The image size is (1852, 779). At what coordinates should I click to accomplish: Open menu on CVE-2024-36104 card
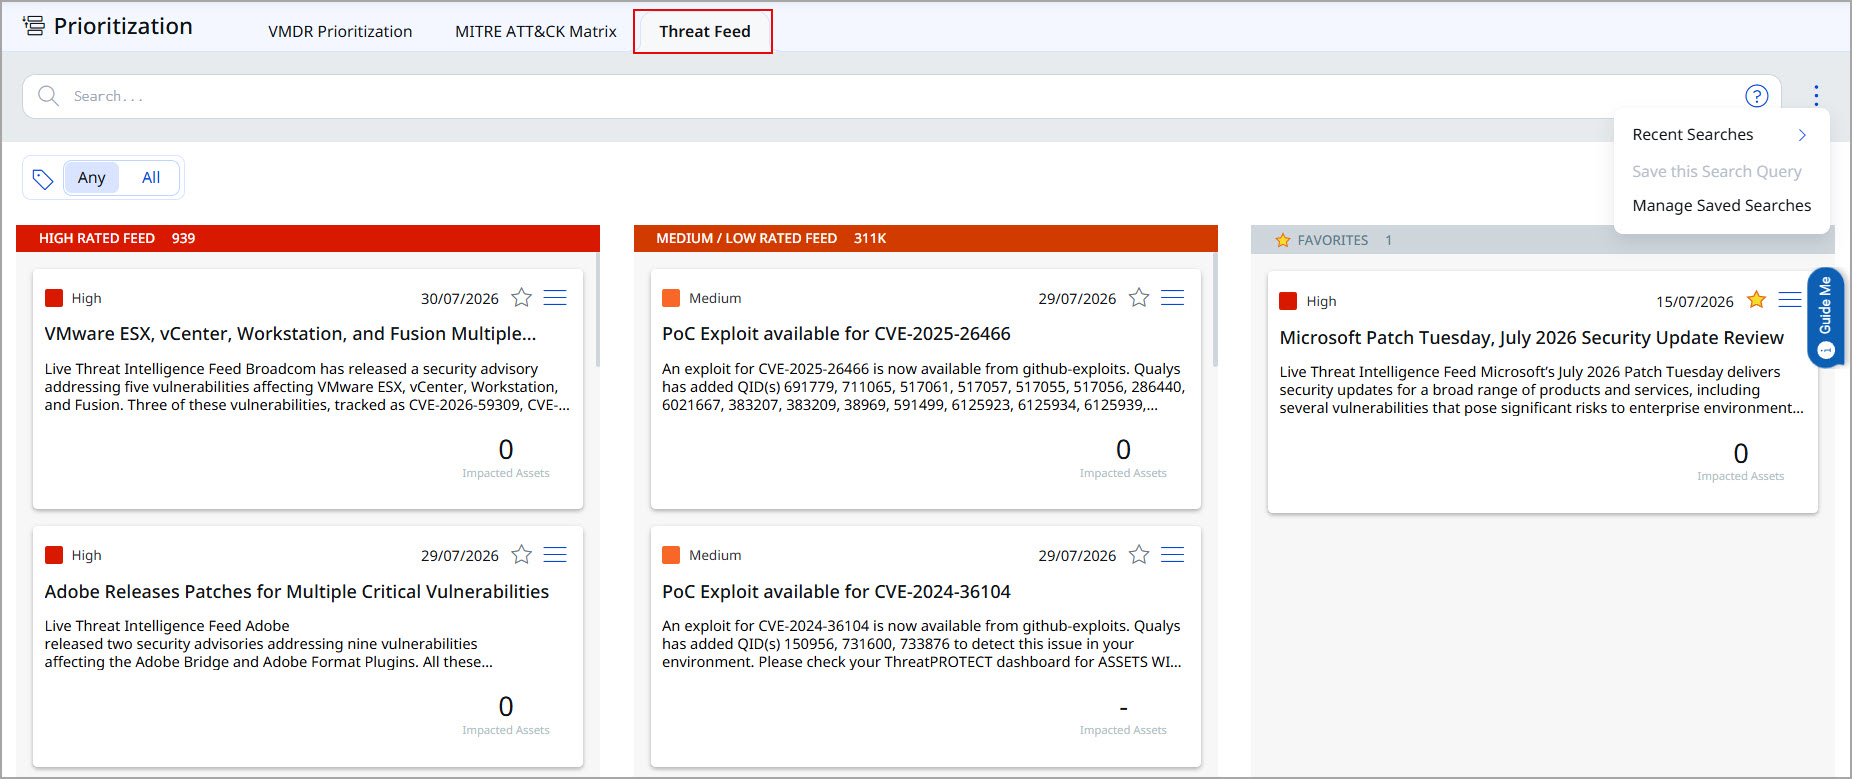point(1173,555)
